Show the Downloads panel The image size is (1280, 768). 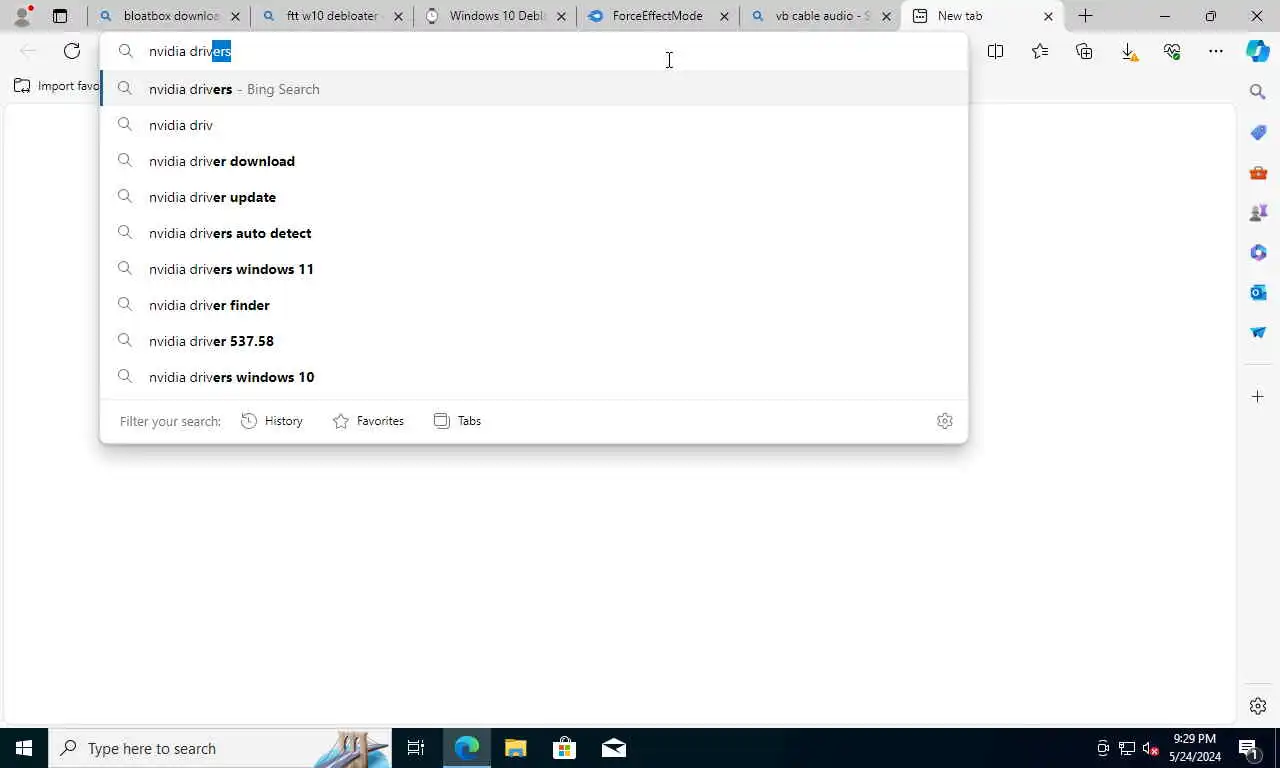click(x=1128, y=51)
